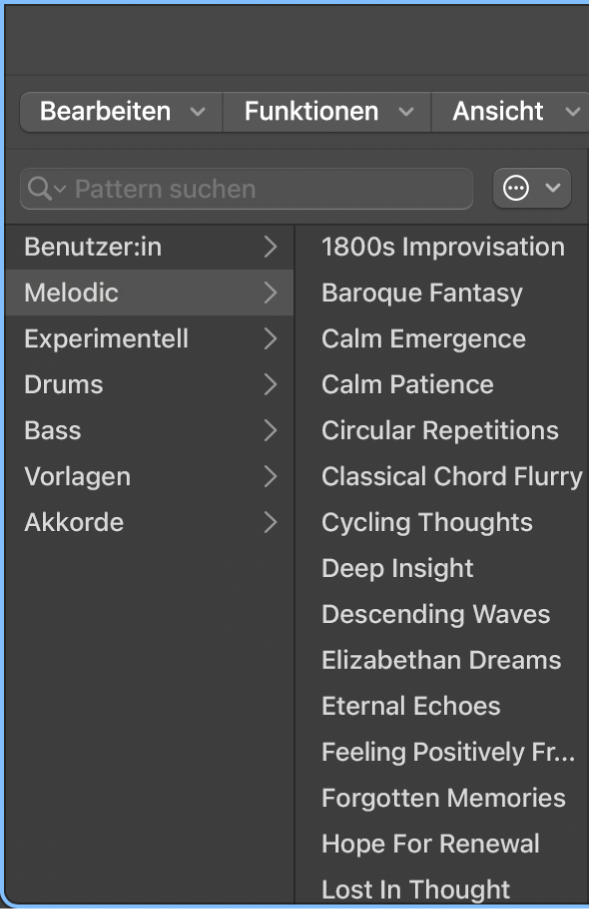
Task: Open the Funktionen menu
Action: (x=315, y=111)
